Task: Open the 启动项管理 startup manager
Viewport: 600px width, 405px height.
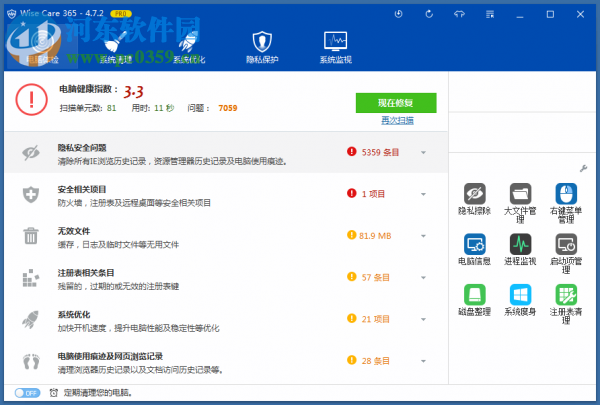Action: [x=566, y=254]
